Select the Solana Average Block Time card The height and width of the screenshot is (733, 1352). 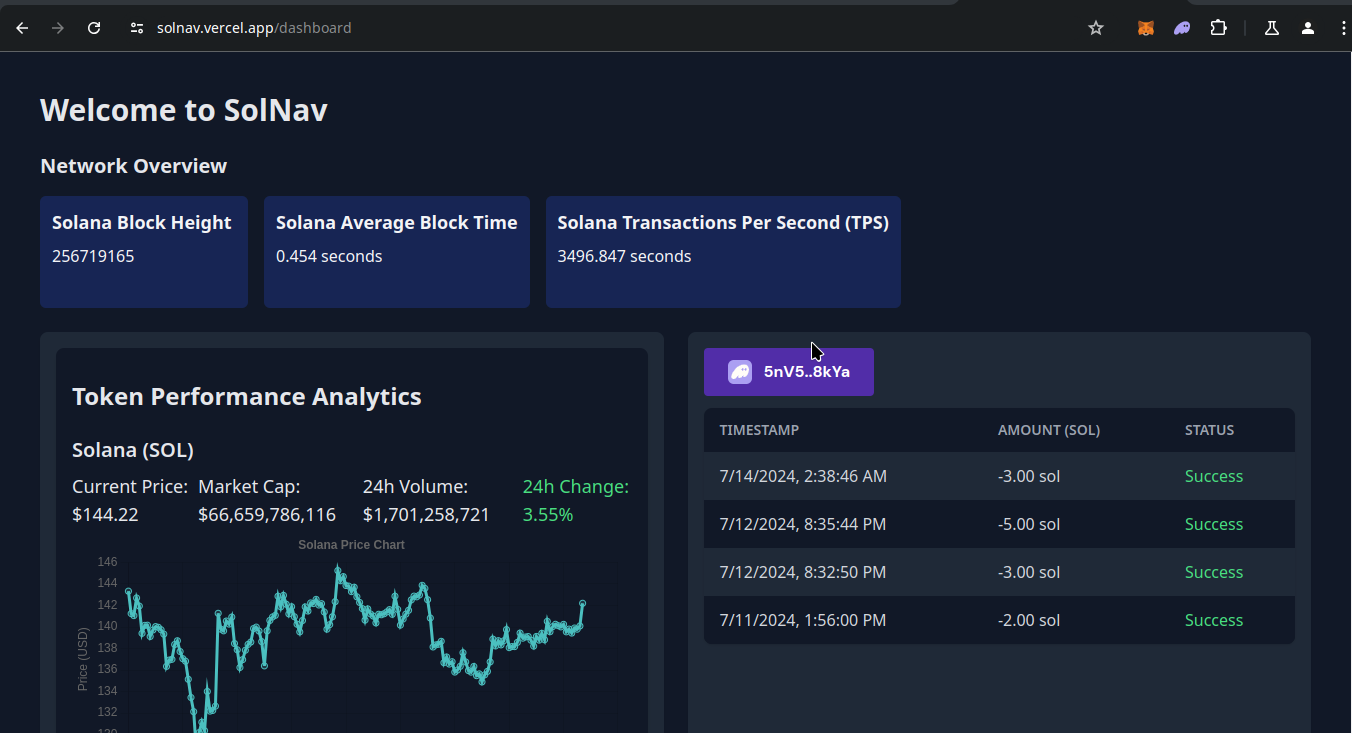point(397,252)
